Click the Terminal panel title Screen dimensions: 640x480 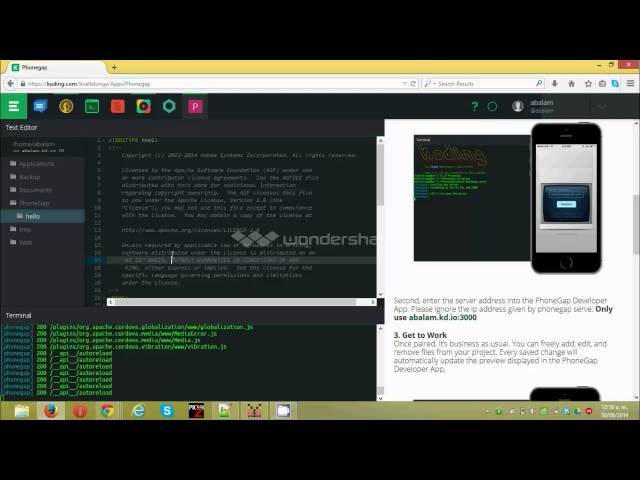point(18,316)
